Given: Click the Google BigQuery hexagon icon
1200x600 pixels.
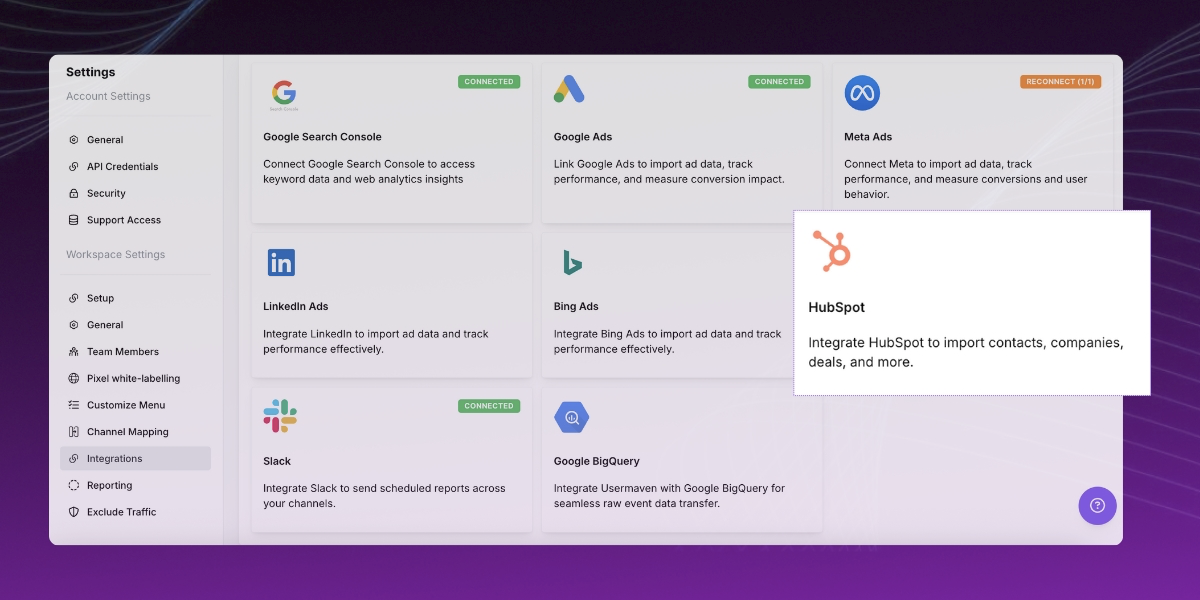Looking at the screenshot, I should point(572,417).
